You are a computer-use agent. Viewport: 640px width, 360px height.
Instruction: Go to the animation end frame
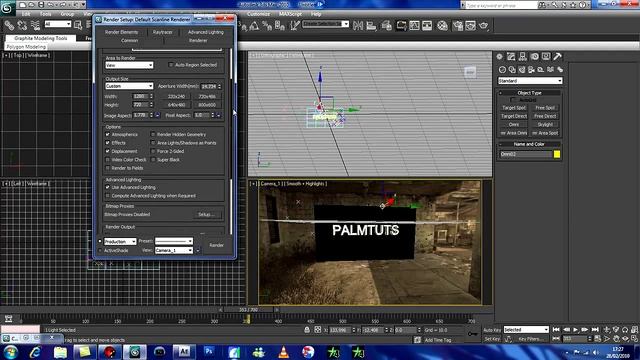coord(595,329)
